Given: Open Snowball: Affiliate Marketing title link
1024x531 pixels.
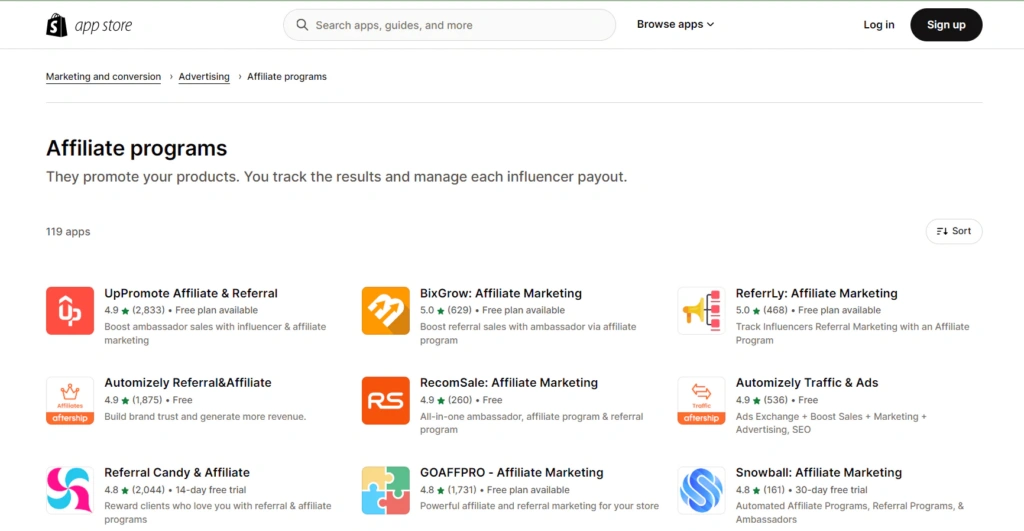Looking at the screenshot, I should 818,472.
